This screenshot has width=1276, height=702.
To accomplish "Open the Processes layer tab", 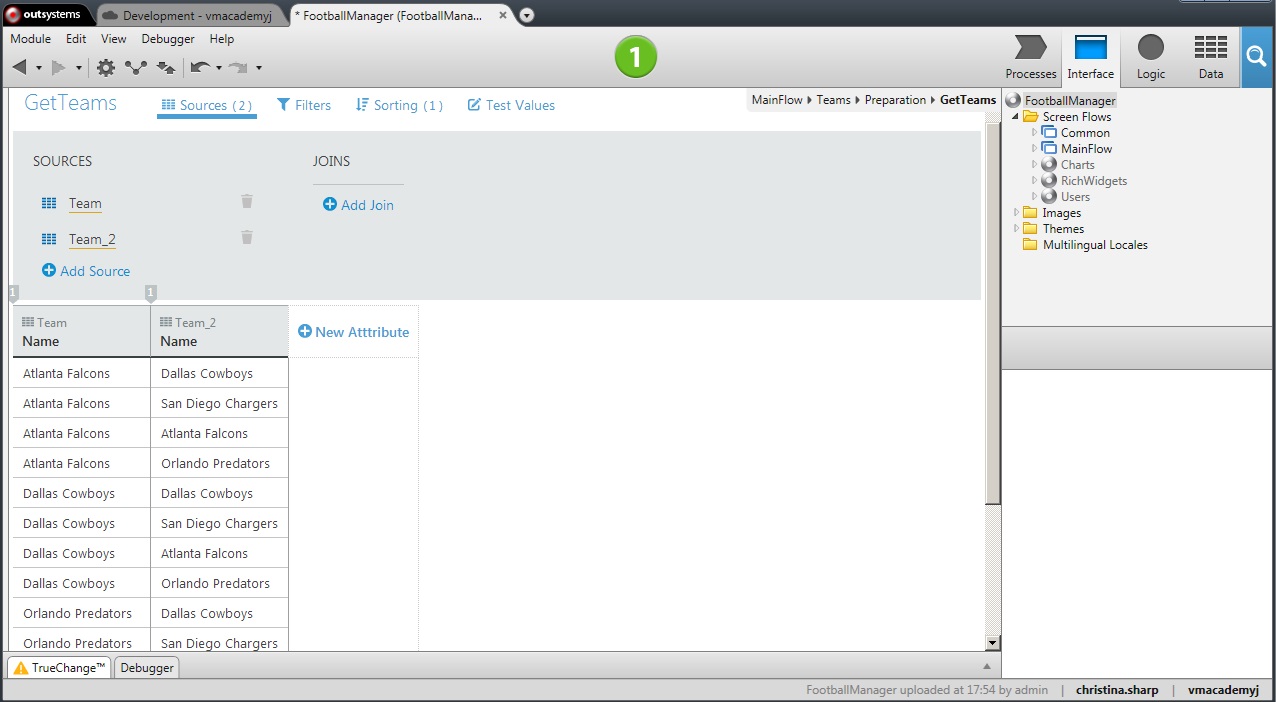I will (x=1030, y=58).
